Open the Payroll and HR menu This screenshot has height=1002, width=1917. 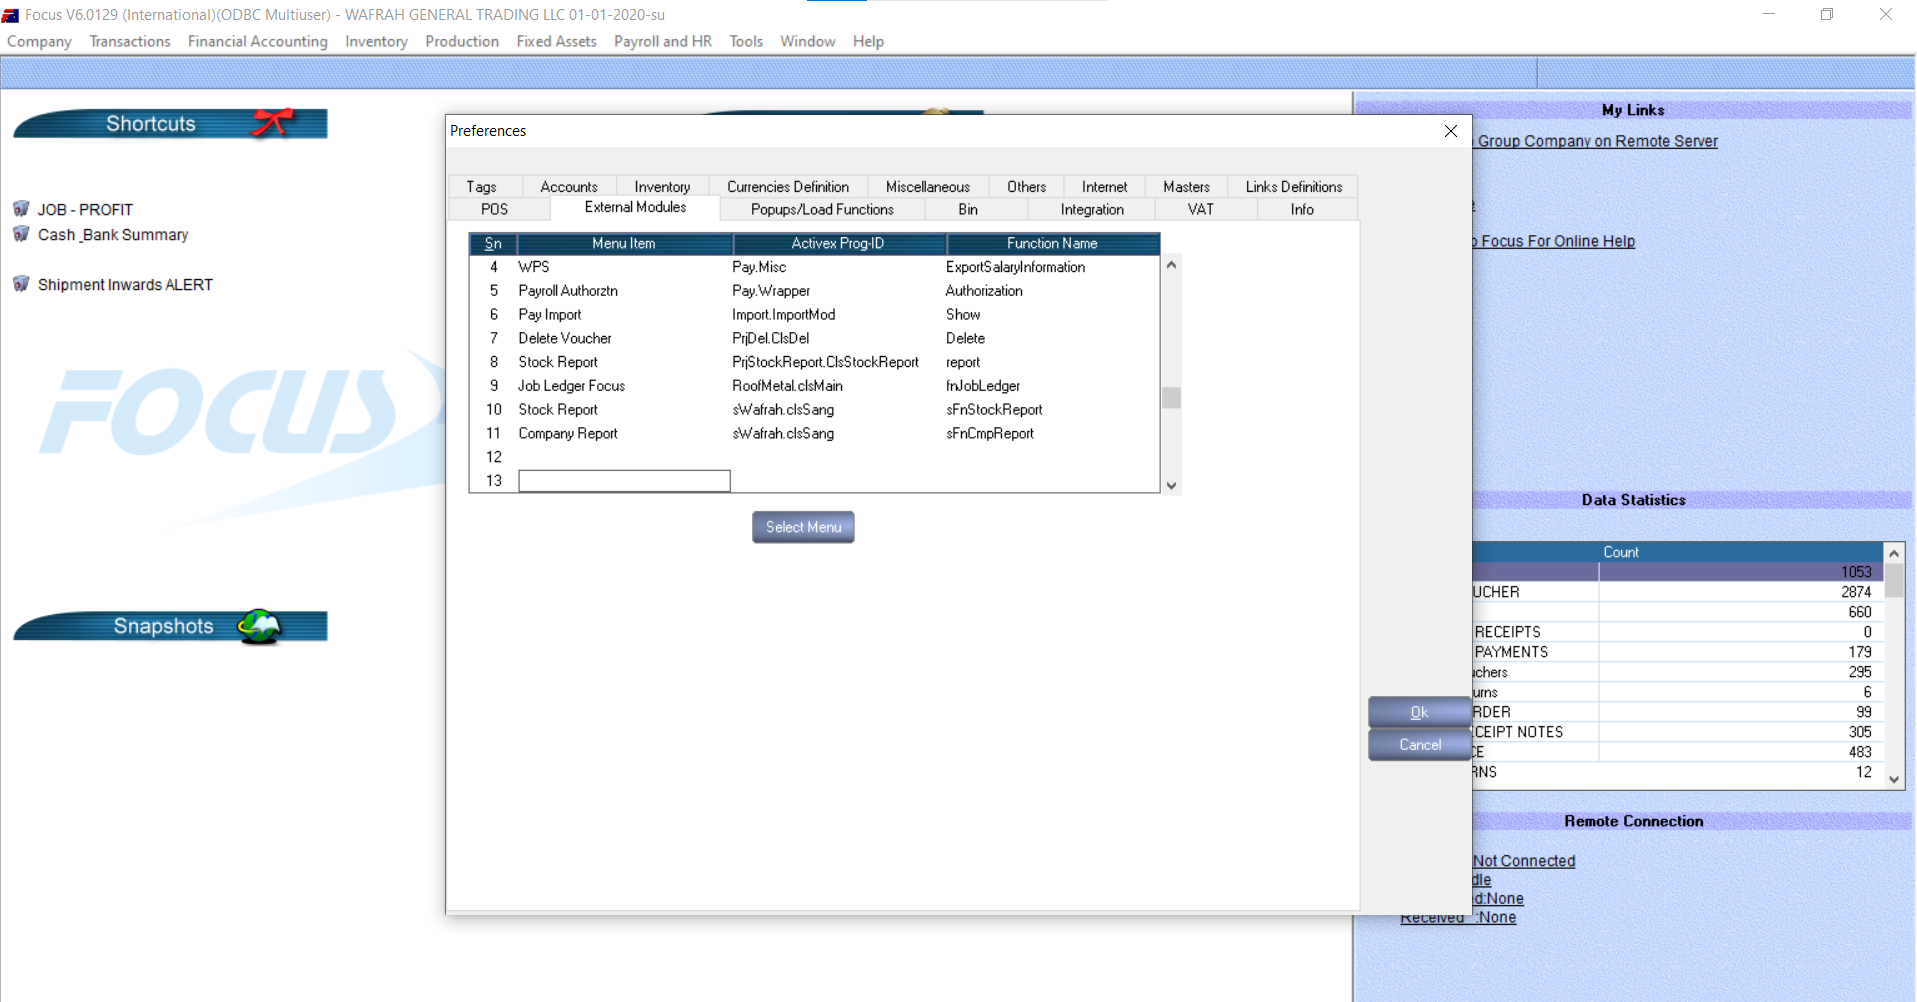click(662, 41)
